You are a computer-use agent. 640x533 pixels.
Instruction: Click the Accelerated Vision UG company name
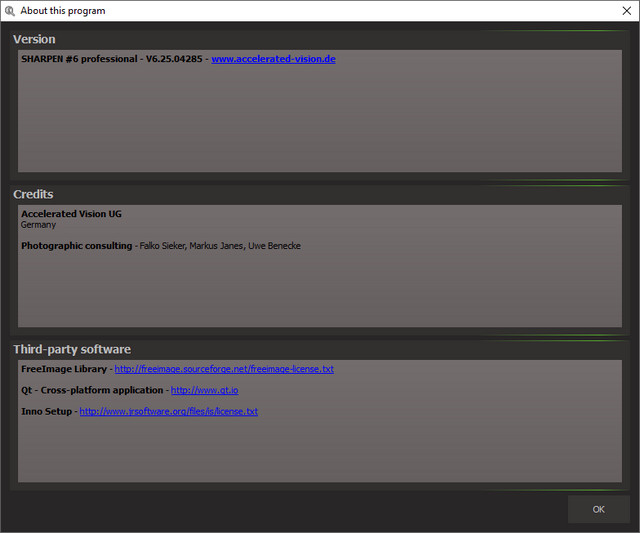(71, 214)
